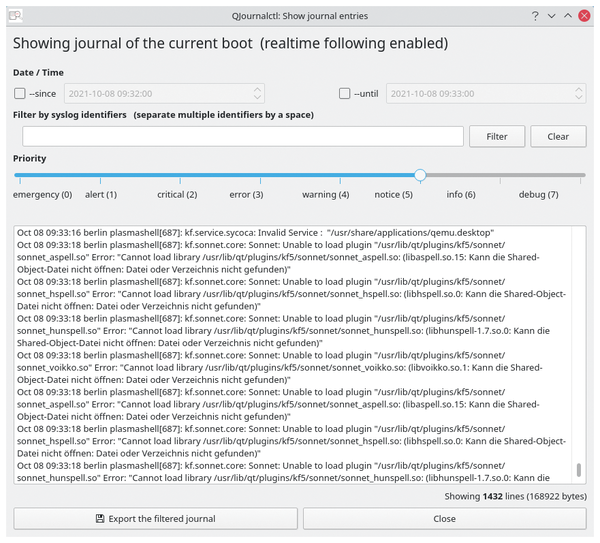This screenshot has width=600, height=543.
Task: Minimize the window using the down chevron
Action: click(551, 16)
